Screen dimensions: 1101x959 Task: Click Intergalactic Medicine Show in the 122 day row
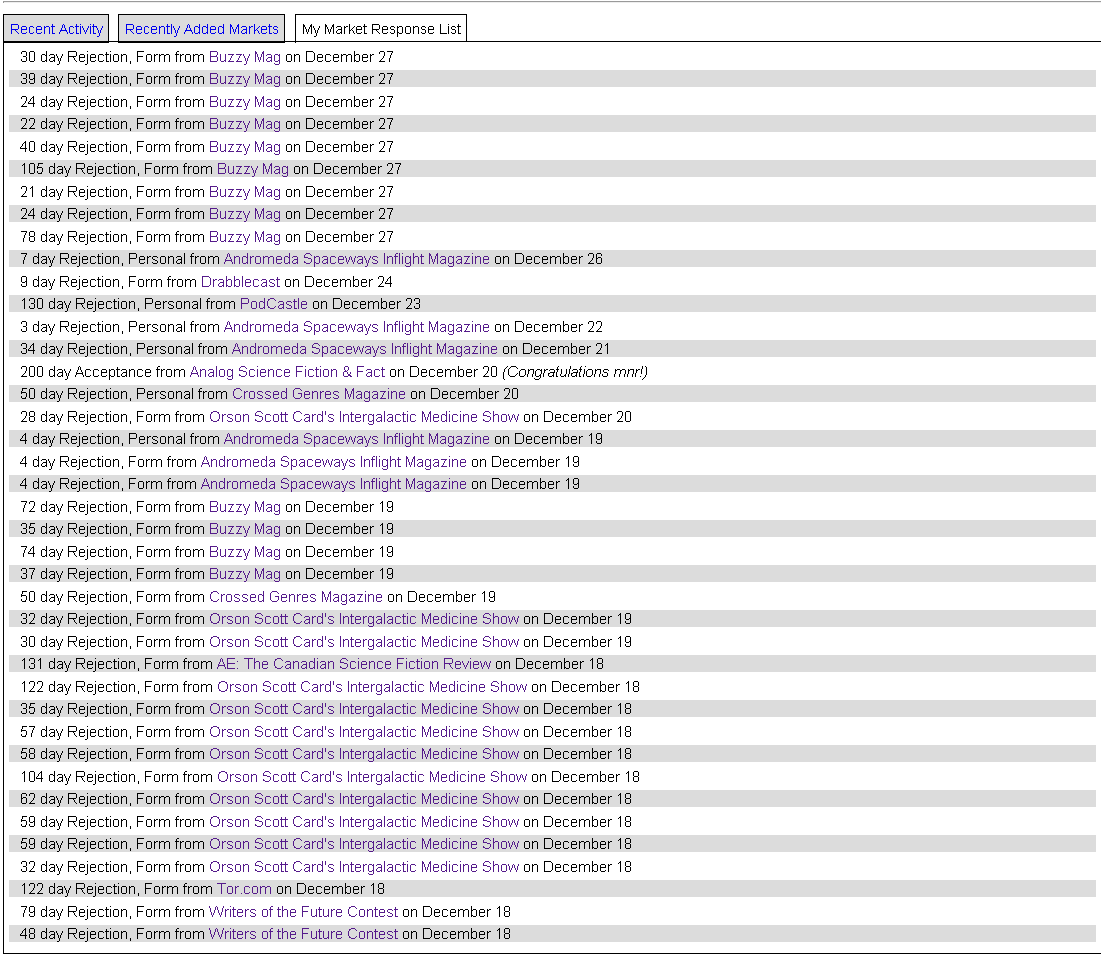click(372, 687)
